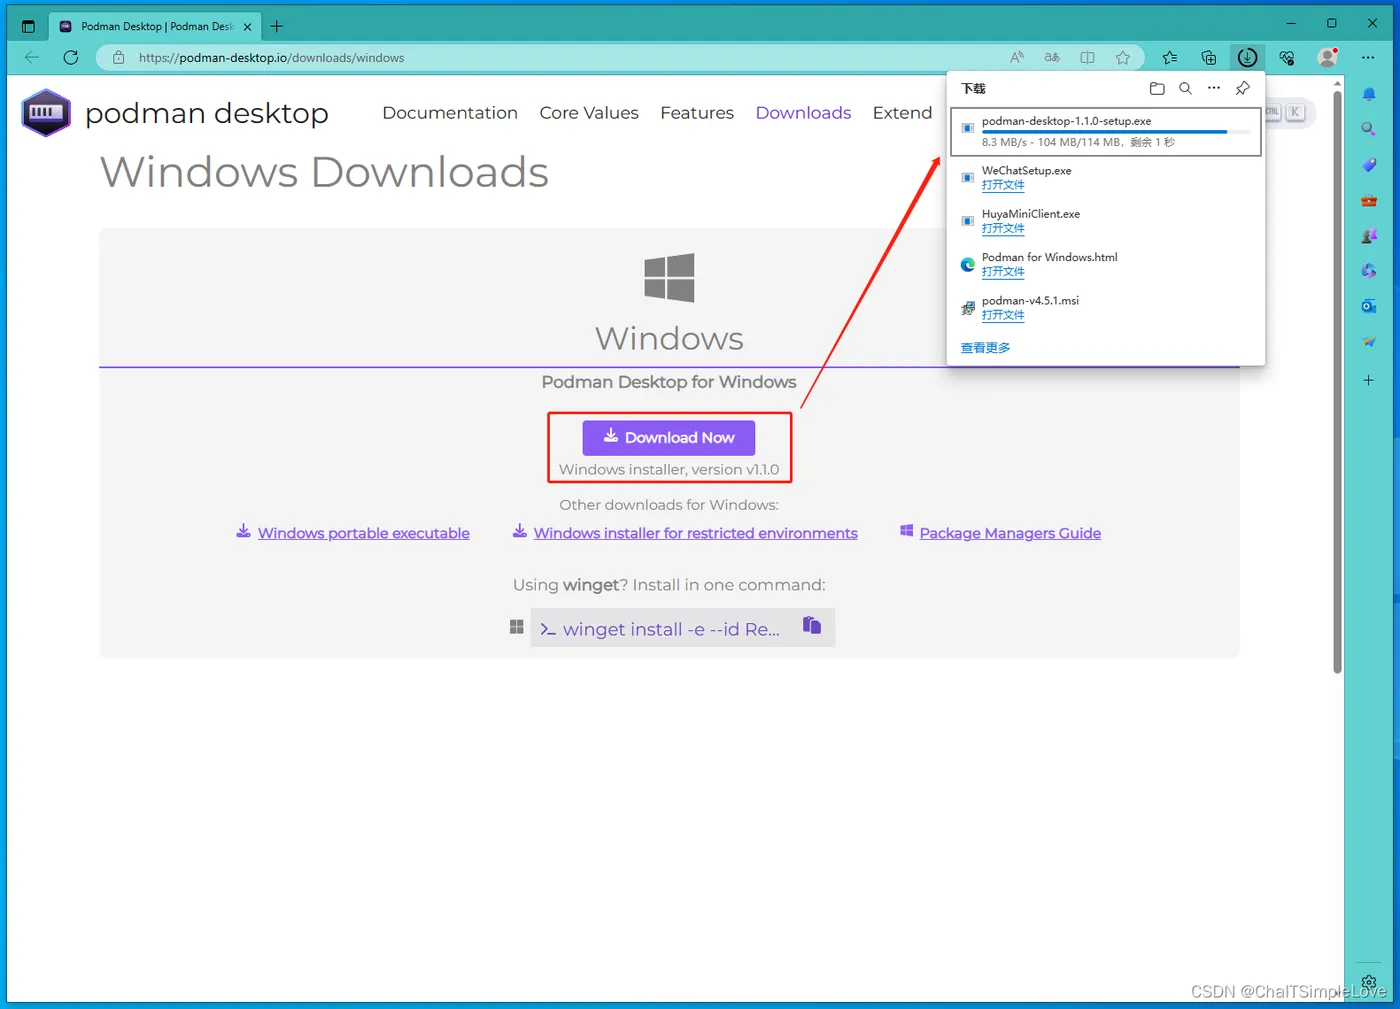Click the HuyaMiniClient.exe filename
Viewport: 1400px width, 1009px height.
click(1031, 214)
